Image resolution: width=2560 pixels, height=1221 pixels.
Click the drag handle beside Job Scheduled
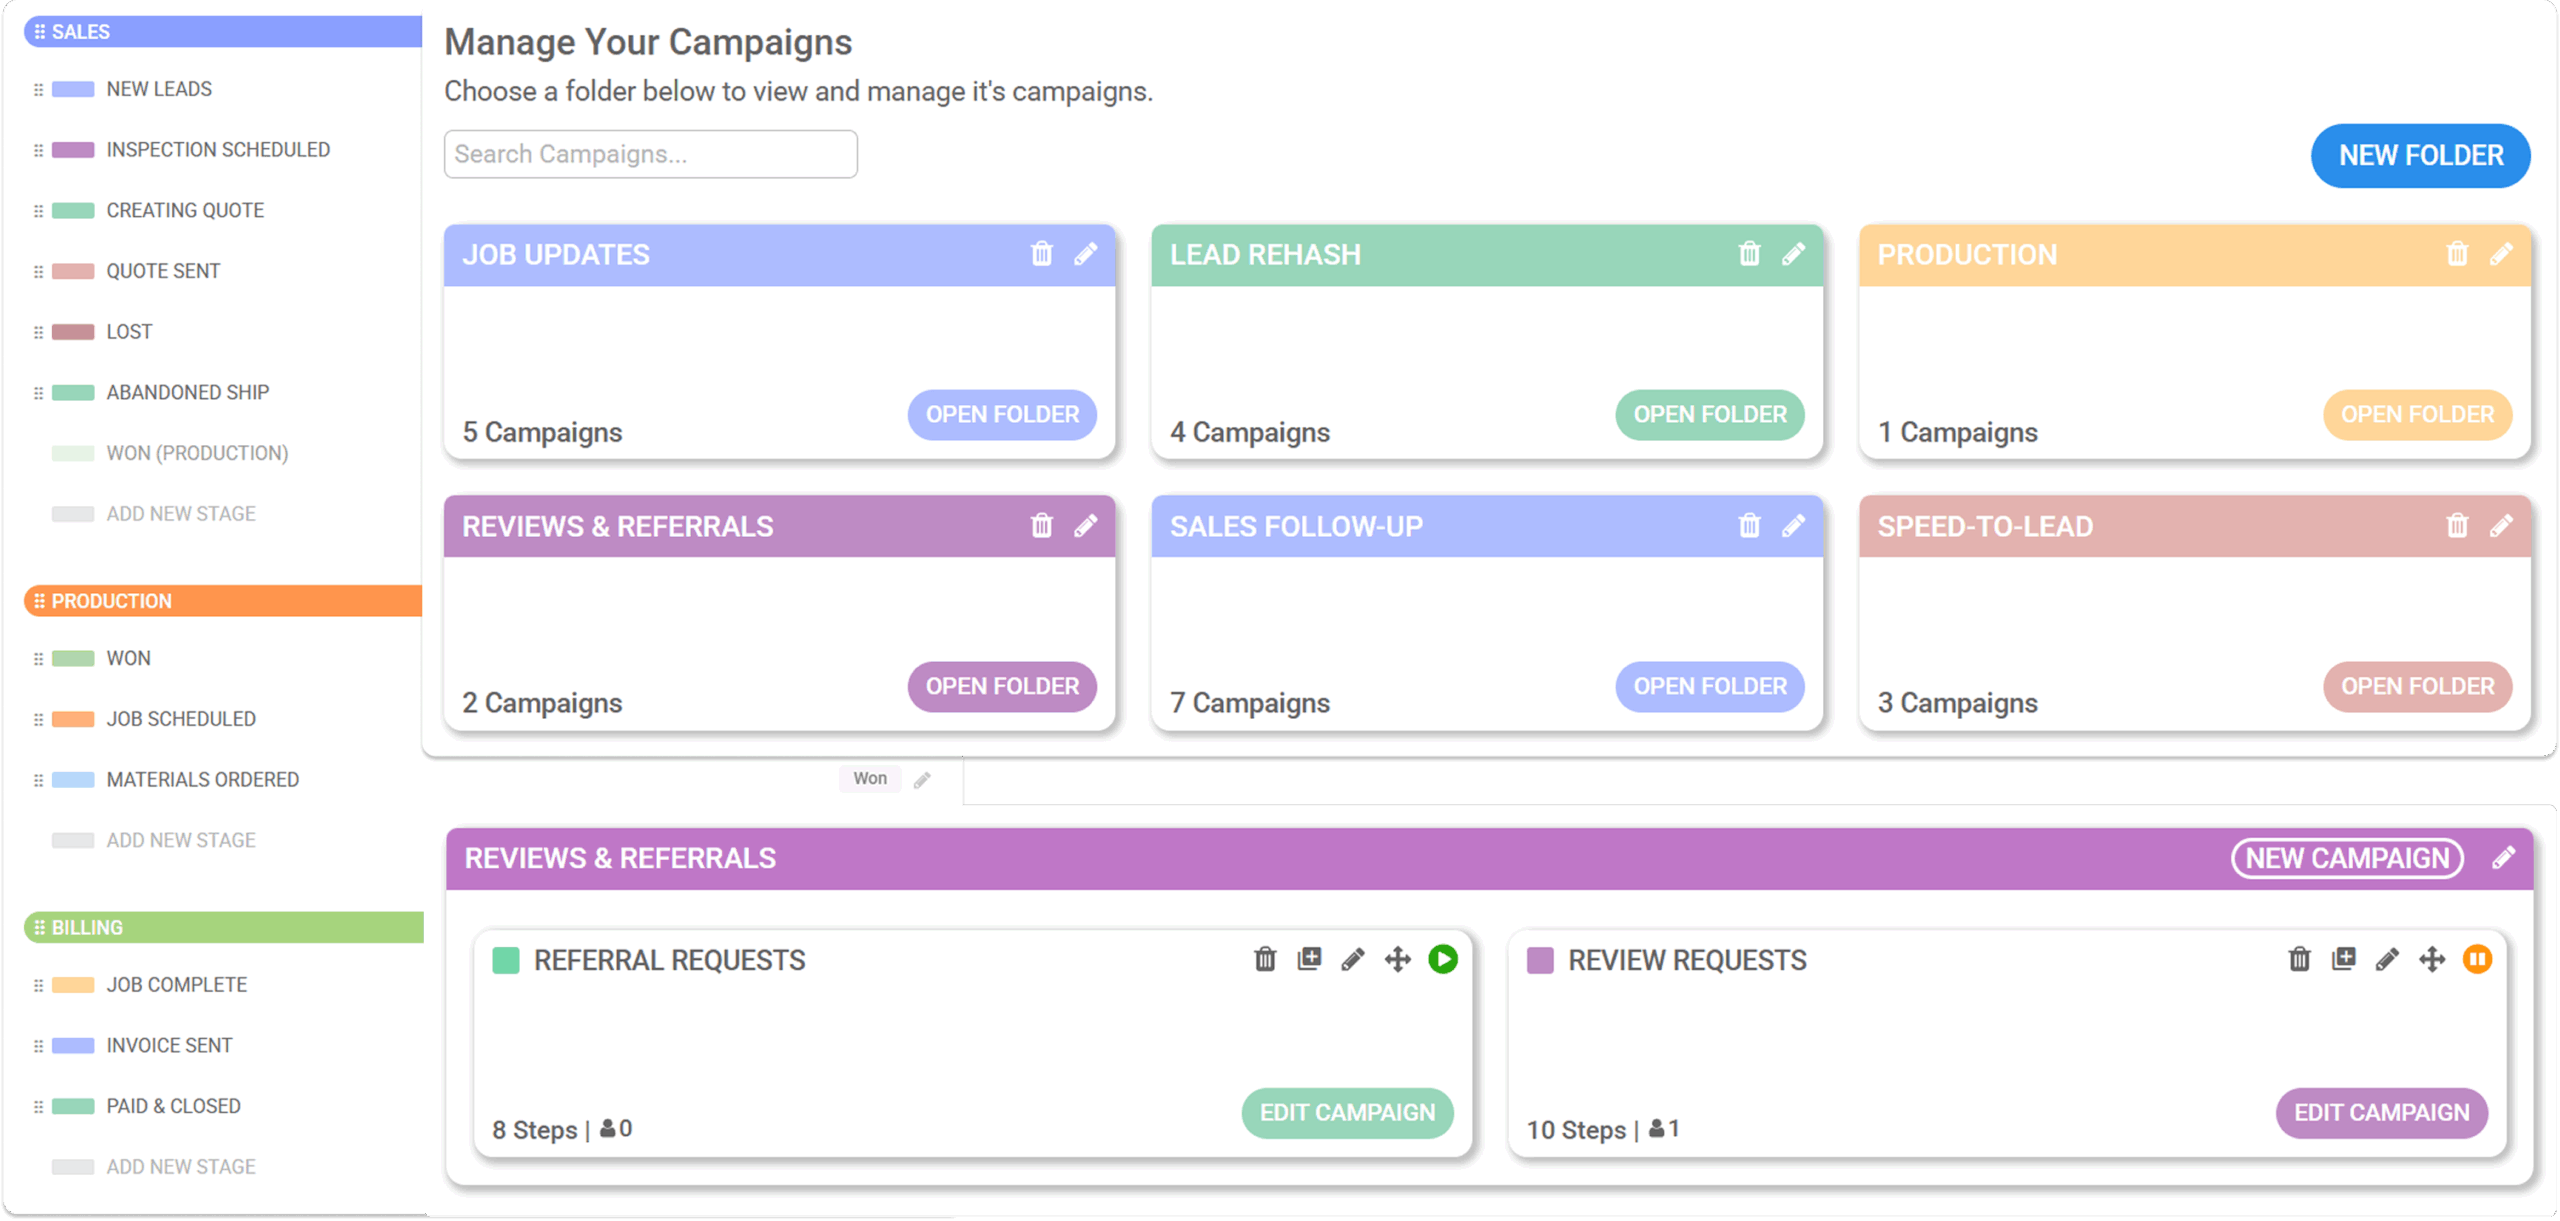pos(38,720)
